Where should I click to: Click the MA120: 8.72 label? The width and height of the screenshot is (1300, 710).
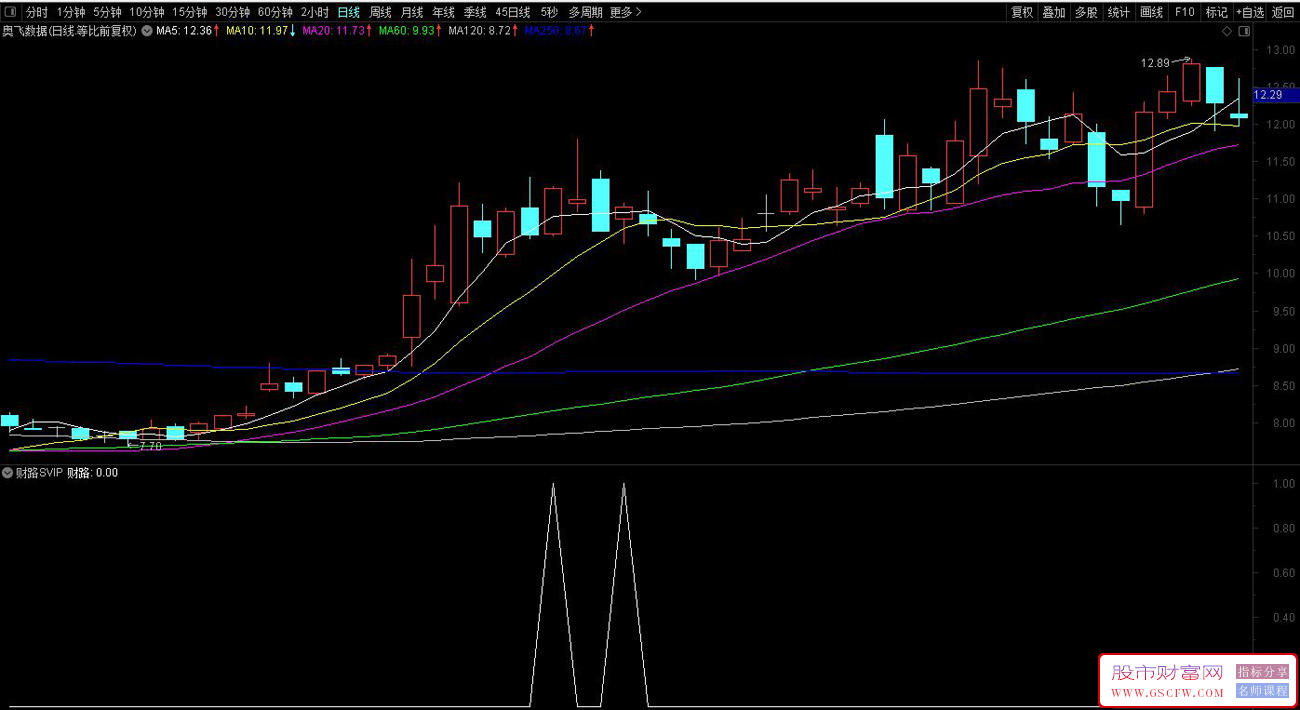click(481, 31)
